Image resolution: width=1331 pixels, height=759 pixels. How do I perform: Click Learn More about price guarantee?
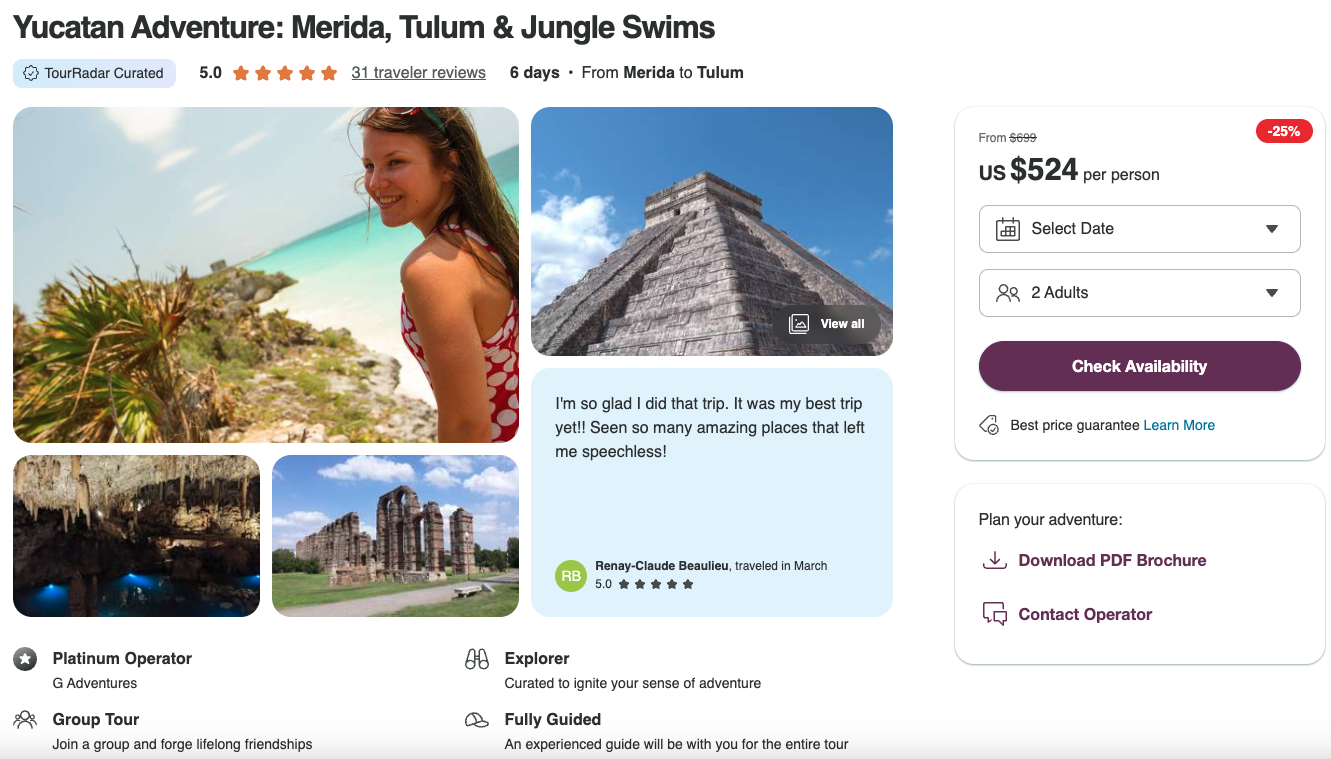[1179, 425]
